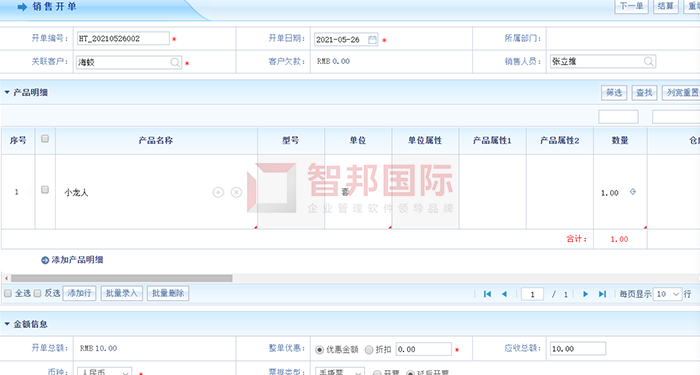Click the empty input box above 数量 column
The height and width of the screenshot is (375, 700).
tap(618, 117)
